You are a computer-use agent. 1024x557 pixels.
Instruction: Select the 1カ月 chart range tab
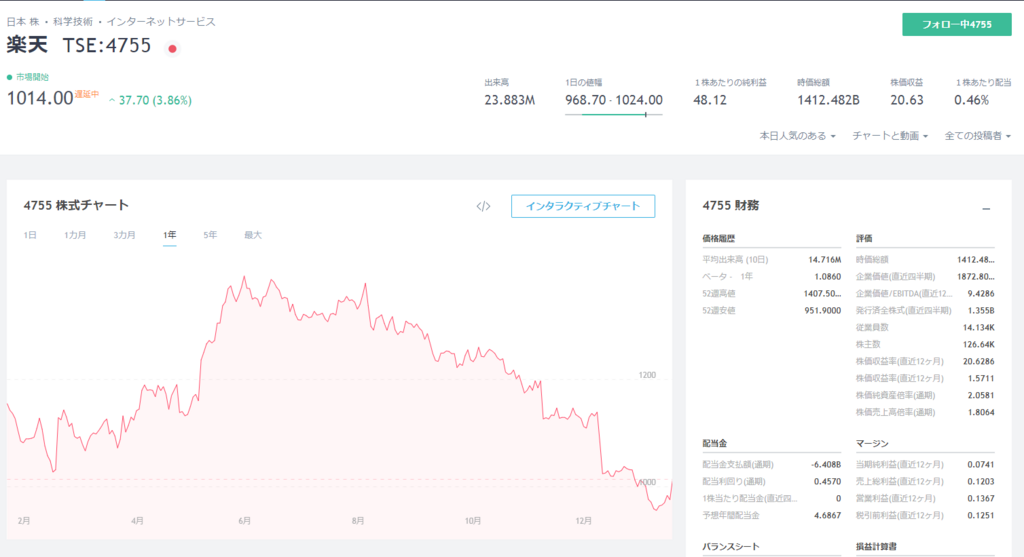coord(75,235)
